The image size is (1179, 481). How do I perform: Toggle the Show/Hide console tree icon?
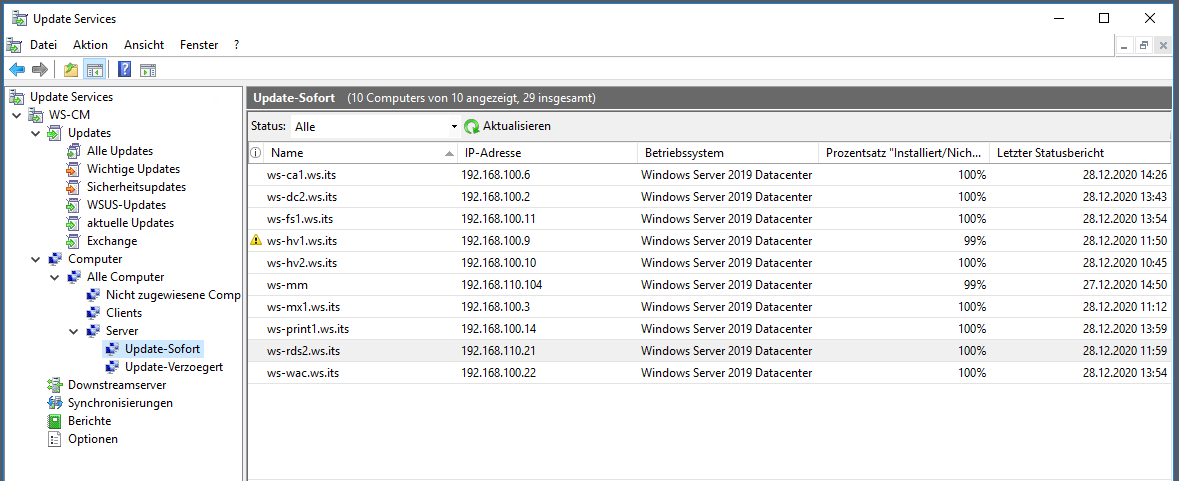94,70
